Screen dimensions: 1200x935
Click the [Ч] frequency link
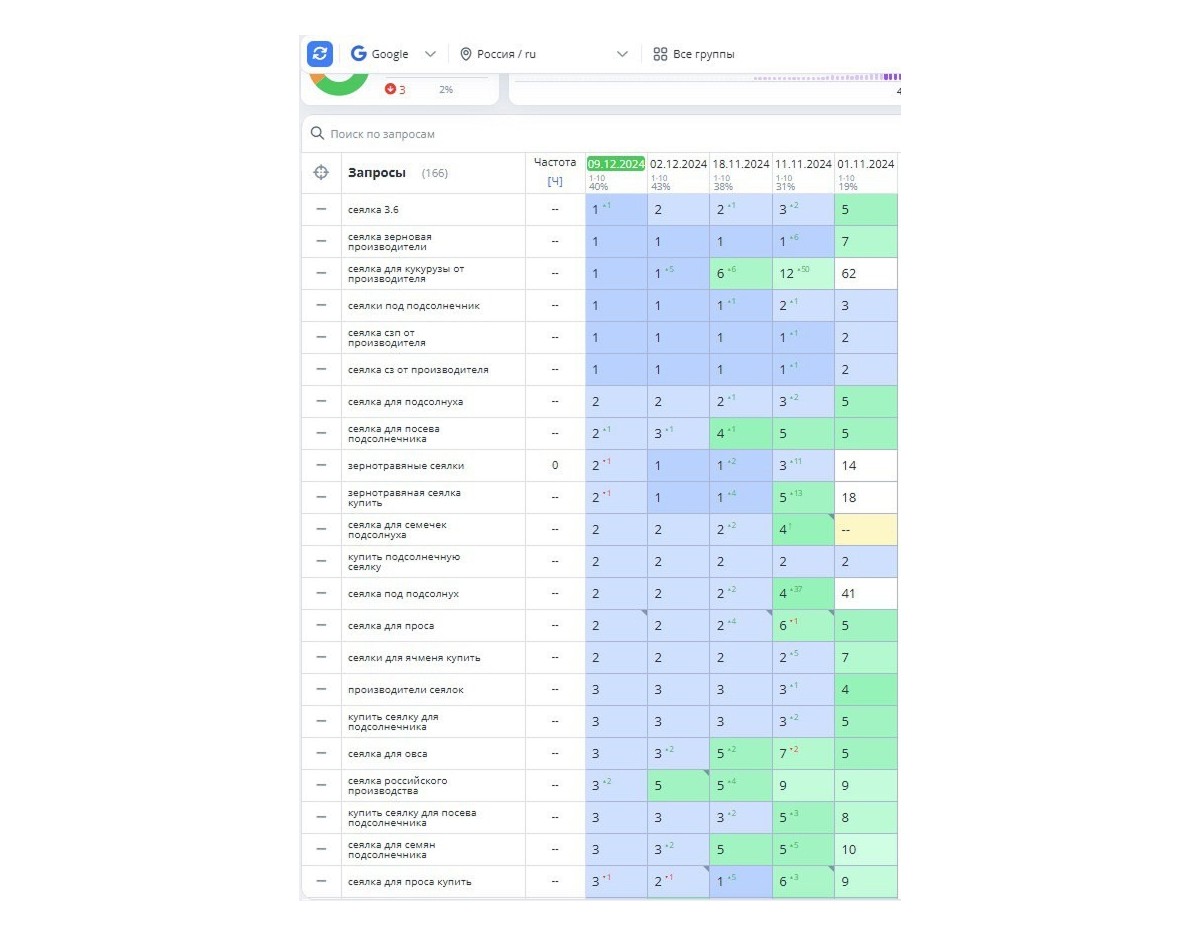(555, 181)
